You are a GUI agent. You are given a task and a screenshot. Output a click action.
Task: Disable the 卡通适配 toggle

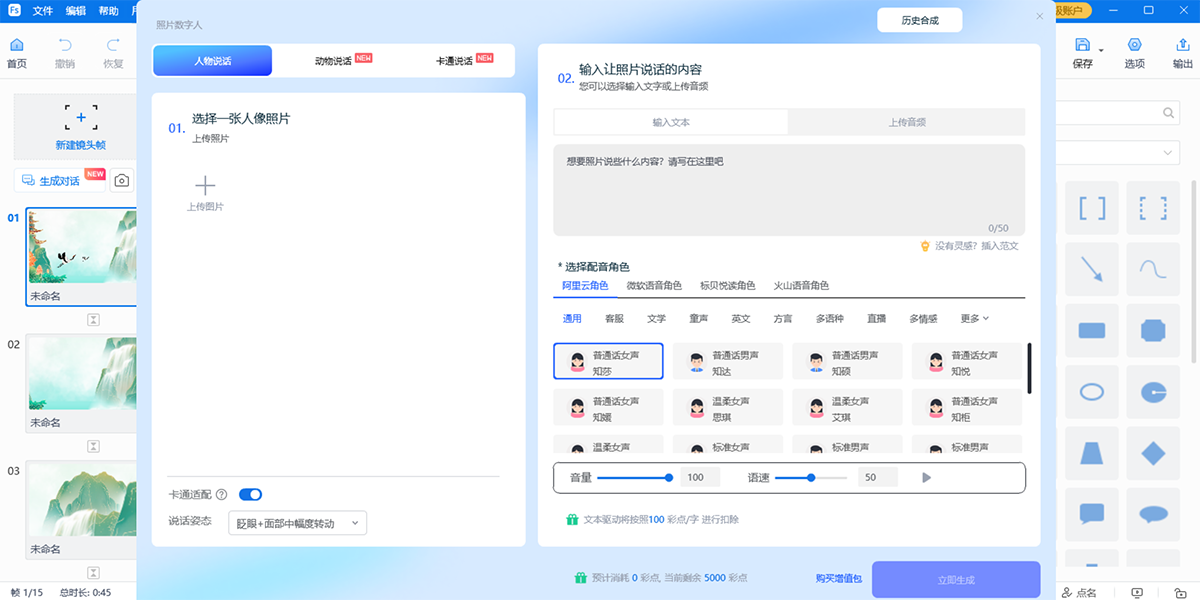pyautogui.click(x=250, y=494)
